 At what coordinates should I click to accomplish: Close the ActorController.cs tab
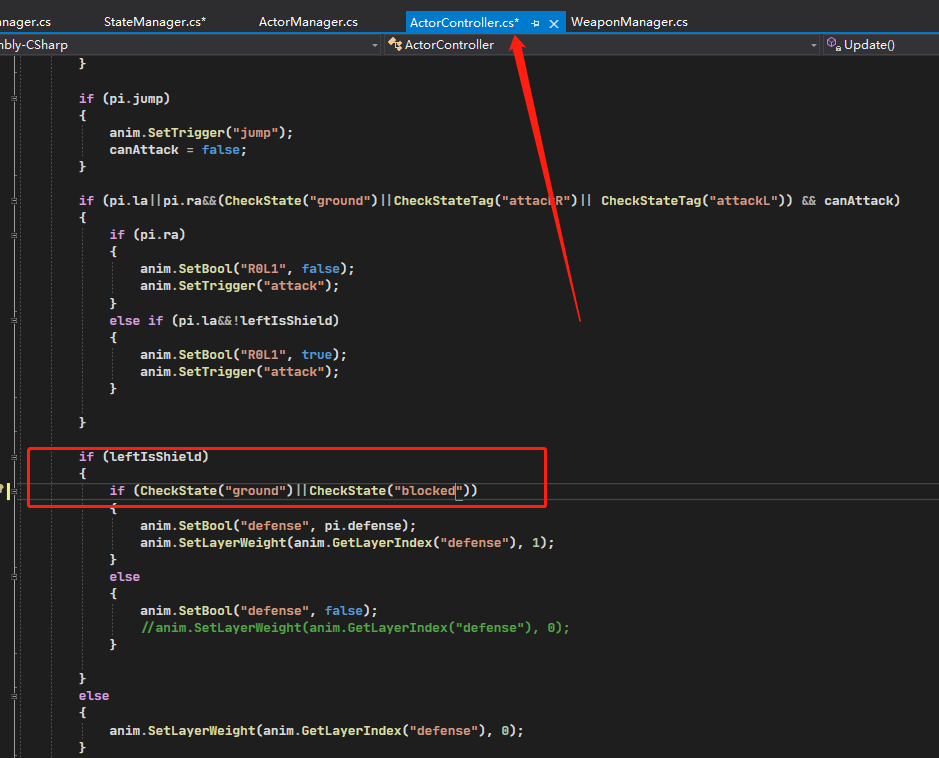554,23
